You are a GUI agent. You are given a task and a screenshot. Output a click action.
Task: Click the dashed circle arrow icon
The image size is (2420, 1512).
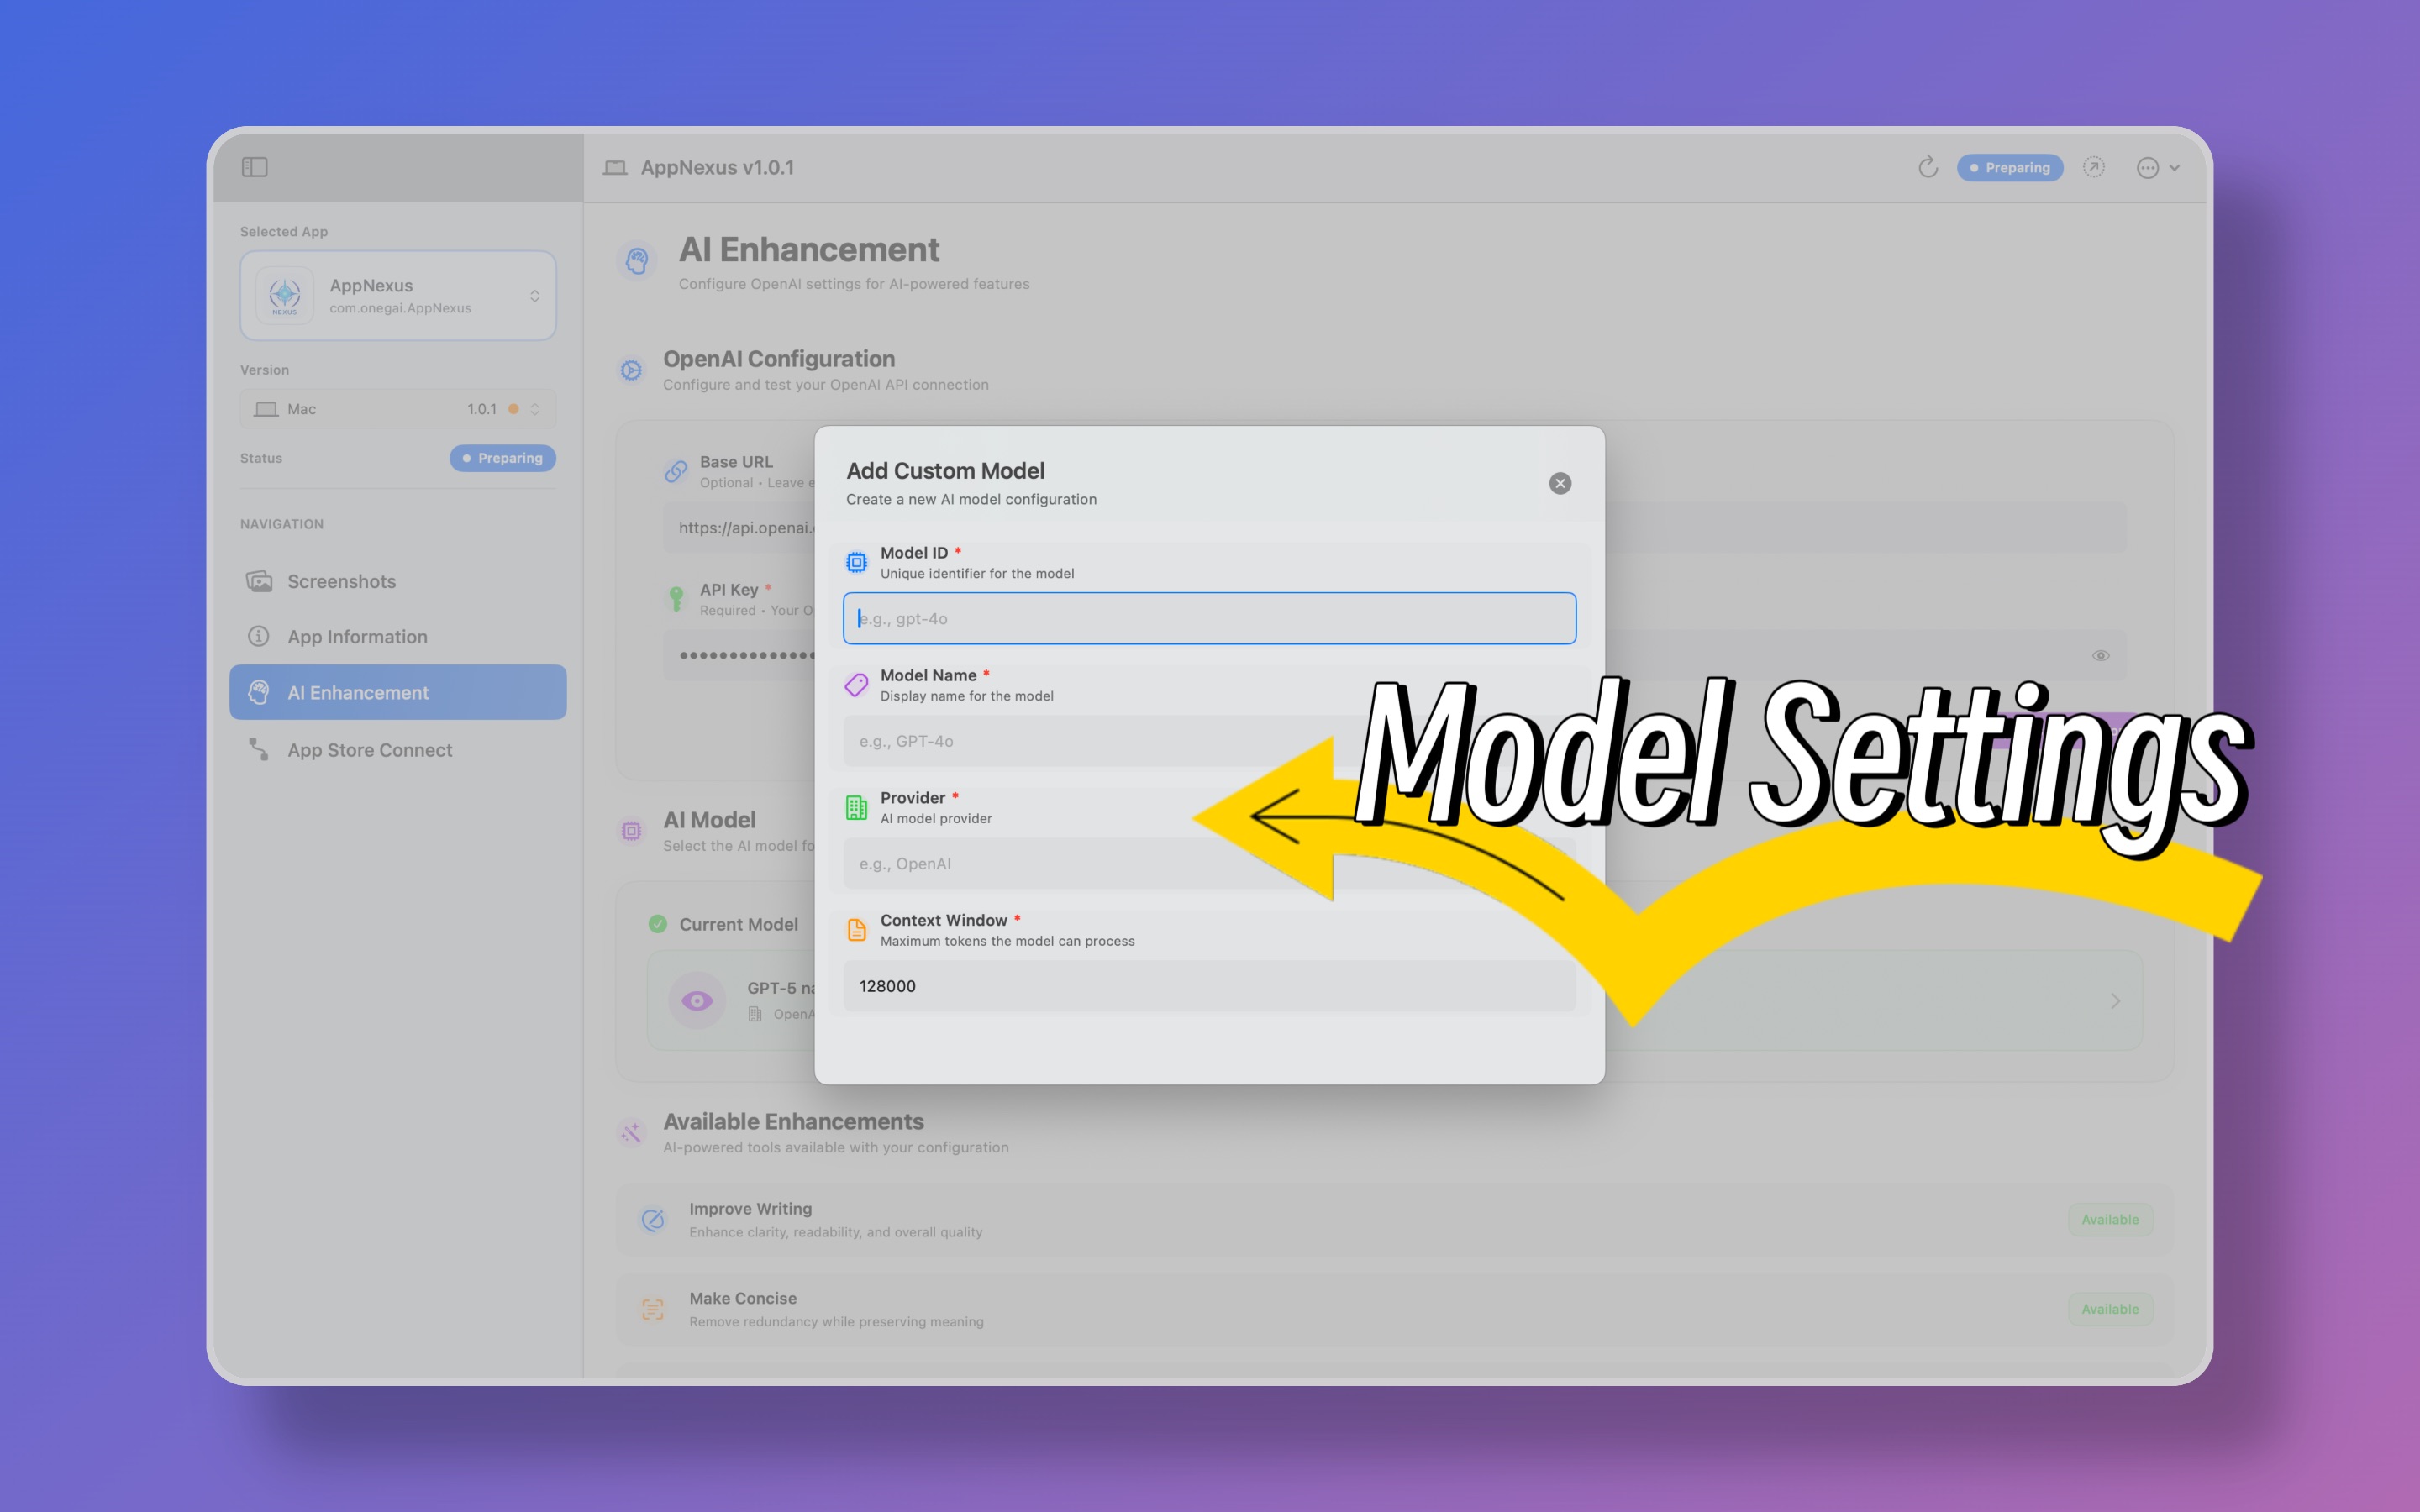coord(2093,167)
